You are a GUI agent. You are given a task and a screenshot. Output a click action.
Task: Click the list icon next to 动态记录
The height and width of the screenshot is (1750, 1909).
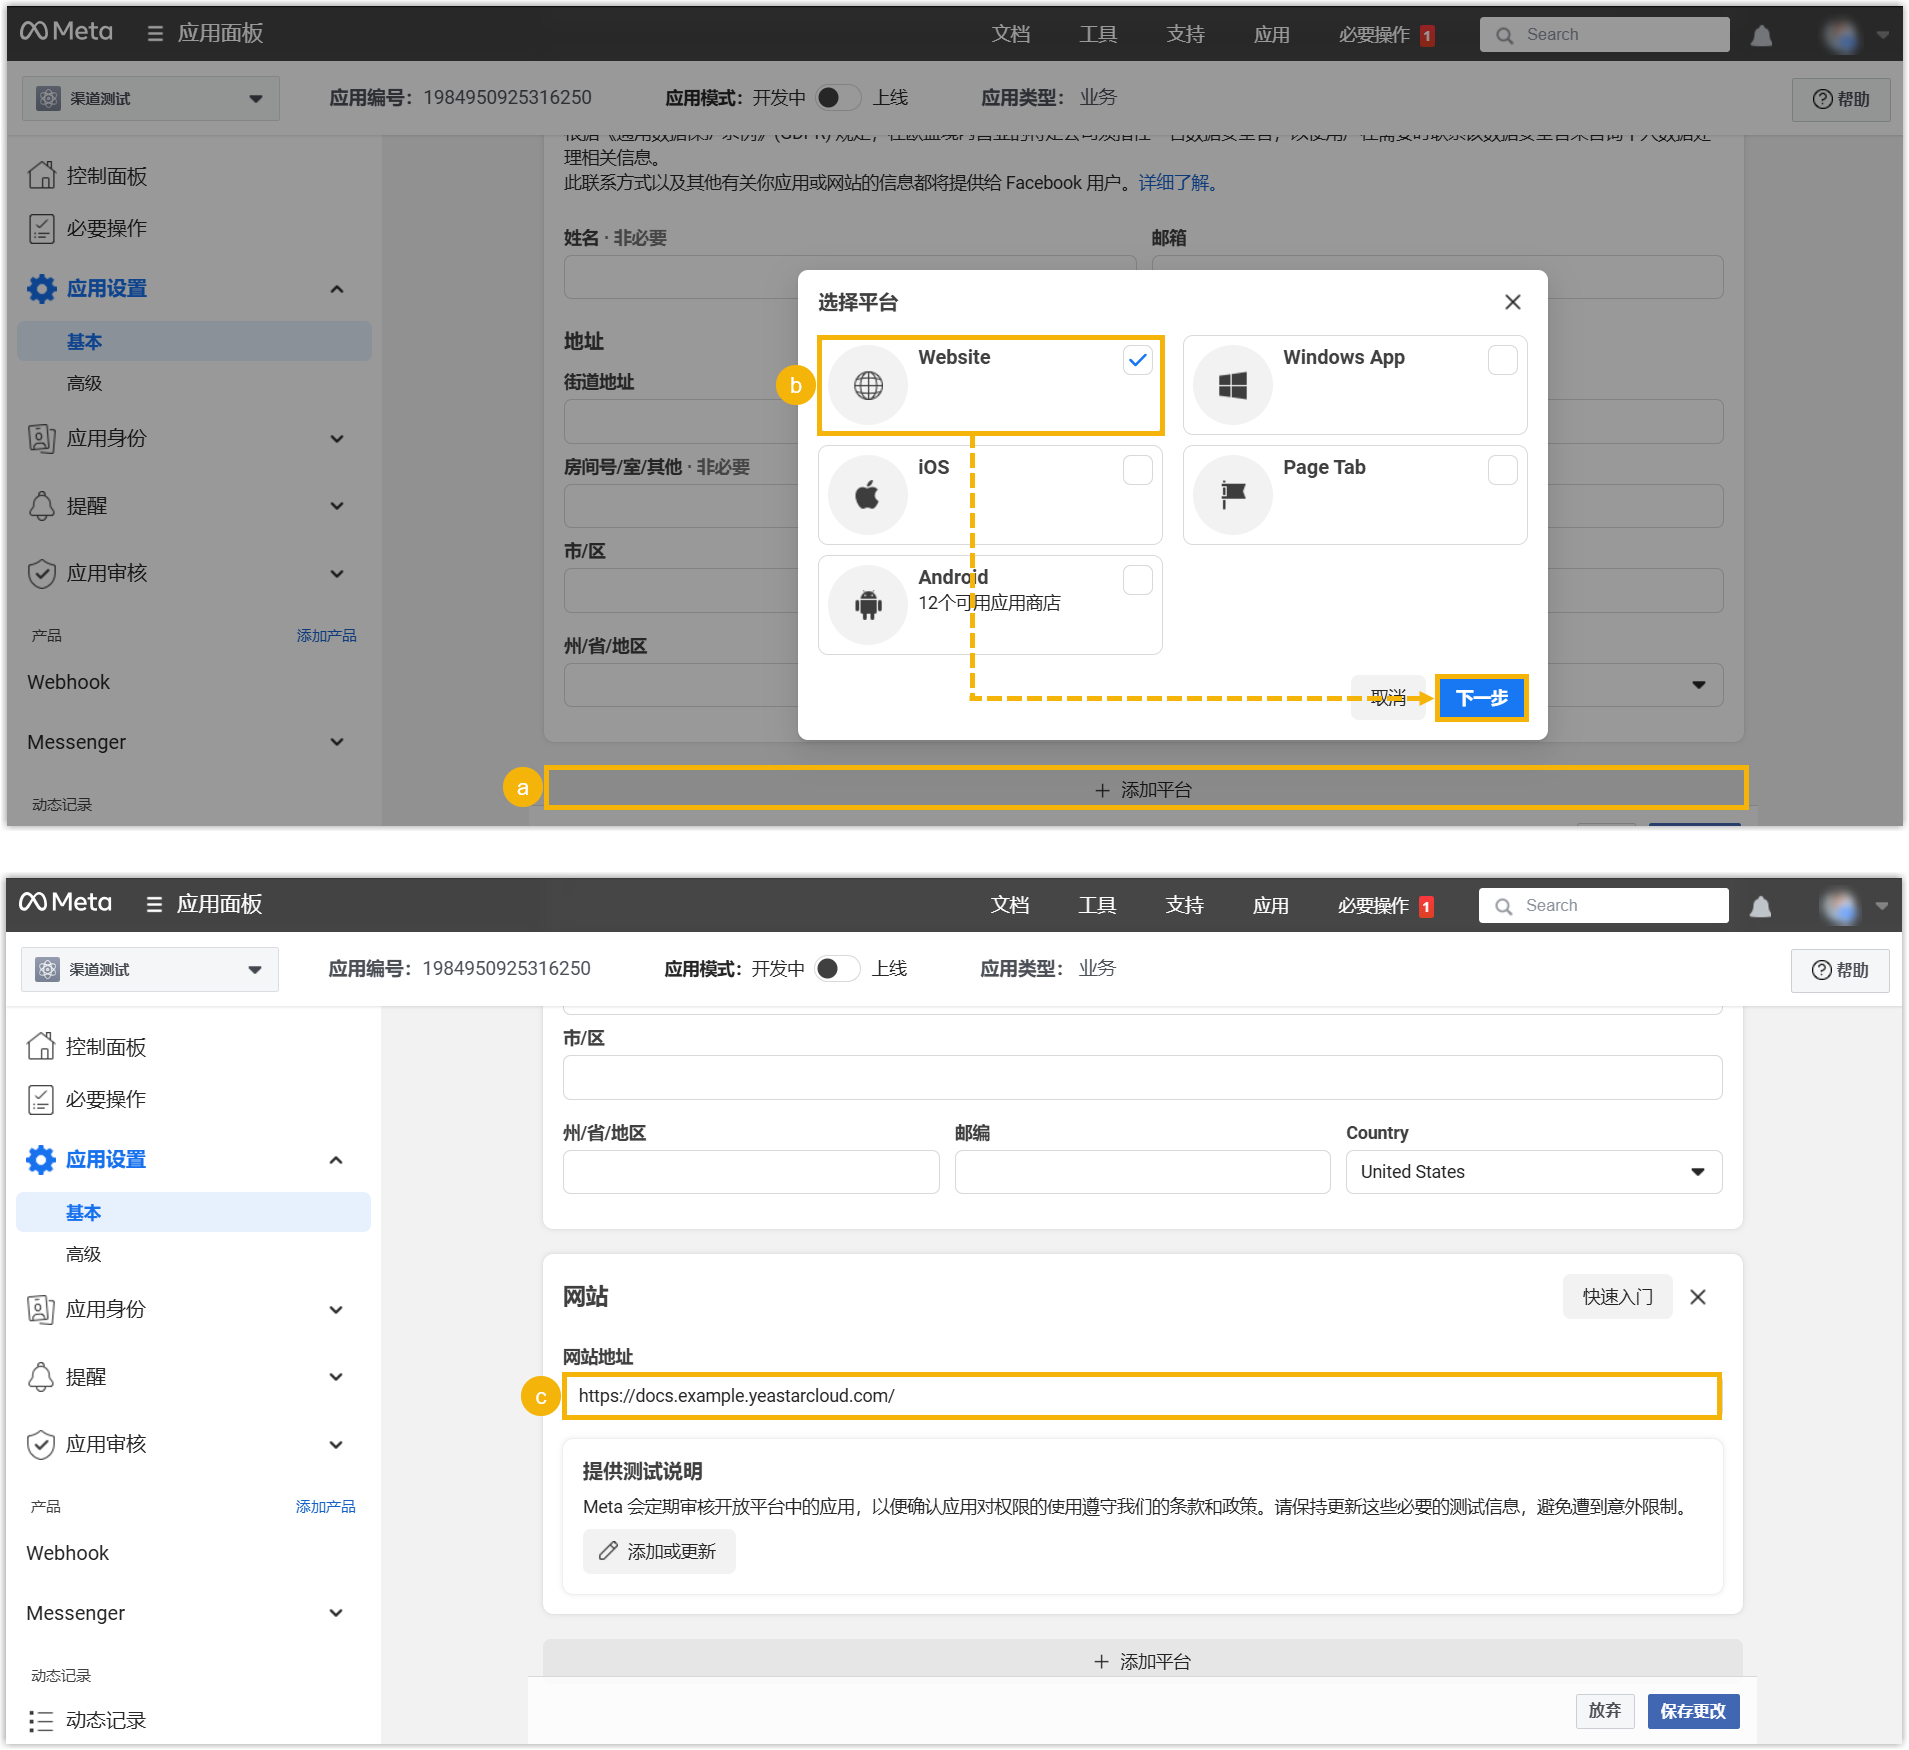[40, 1720]
